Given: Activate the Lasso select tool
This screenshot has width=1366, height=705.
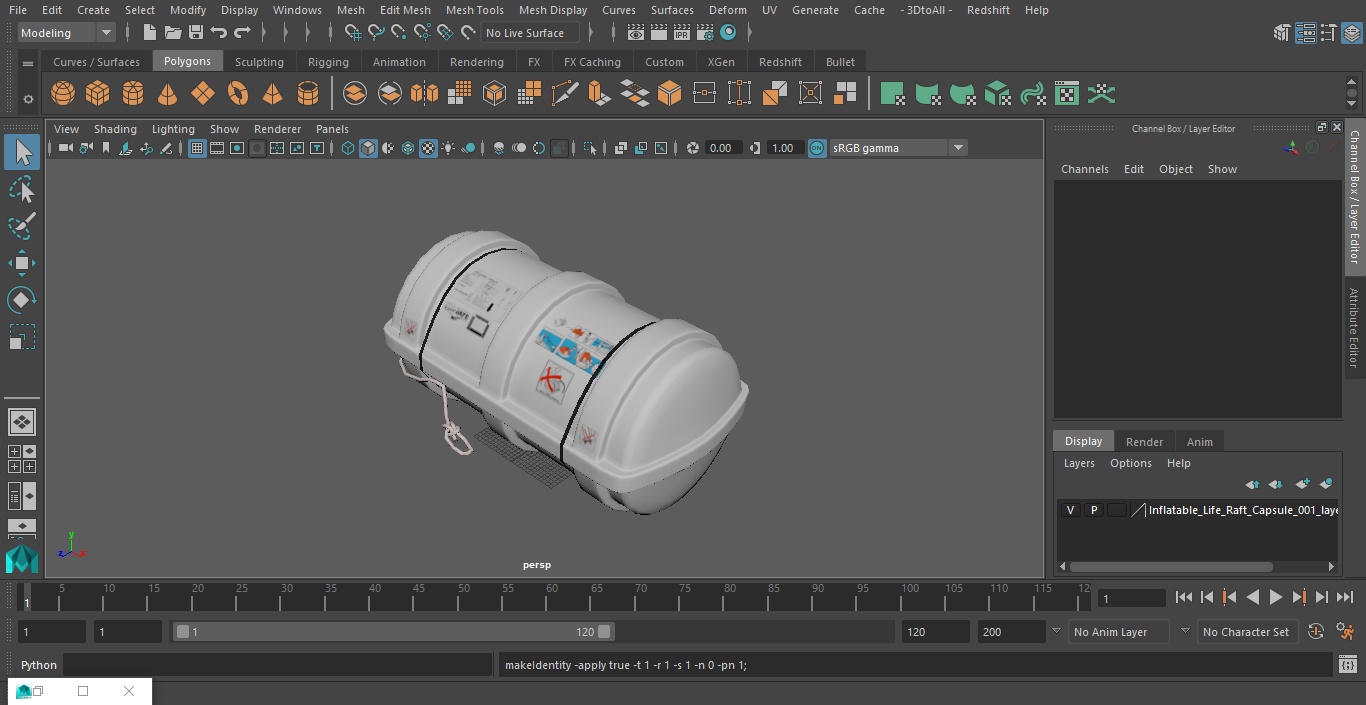Looking at the screenshot, I should coord(22,189).
